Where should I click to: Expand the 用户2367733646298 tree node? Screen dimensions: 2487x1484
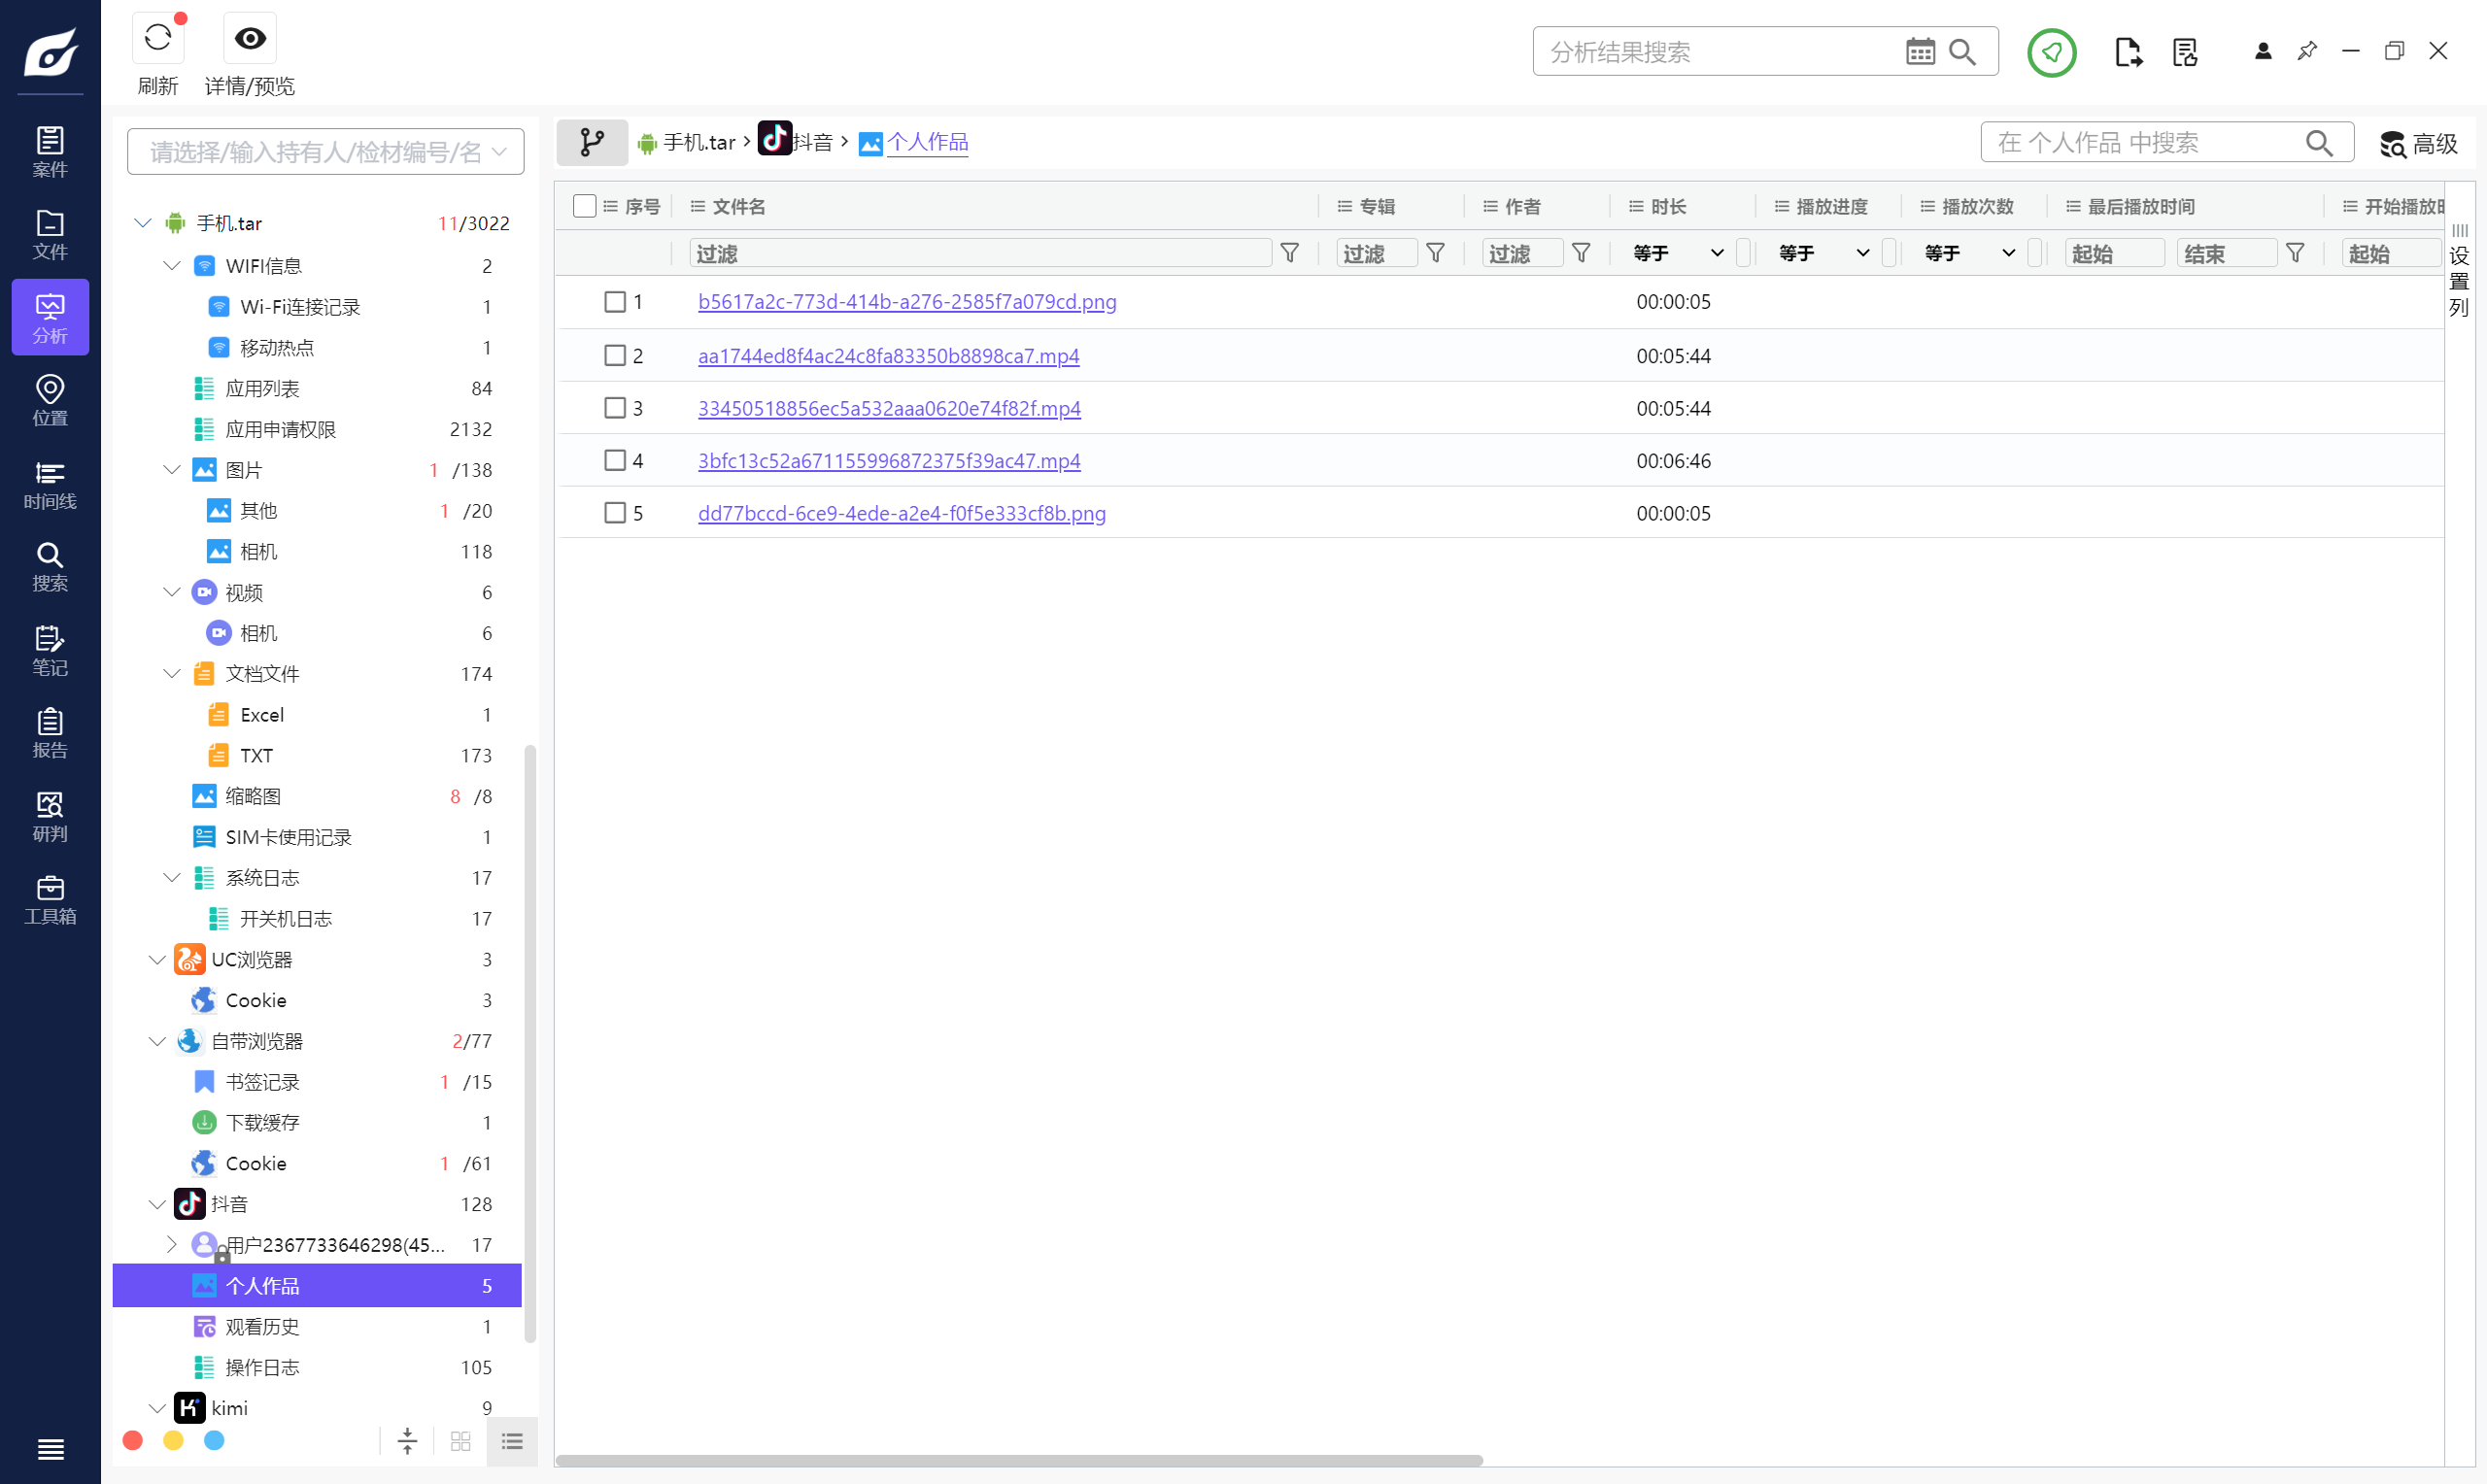pos(171,1244)
